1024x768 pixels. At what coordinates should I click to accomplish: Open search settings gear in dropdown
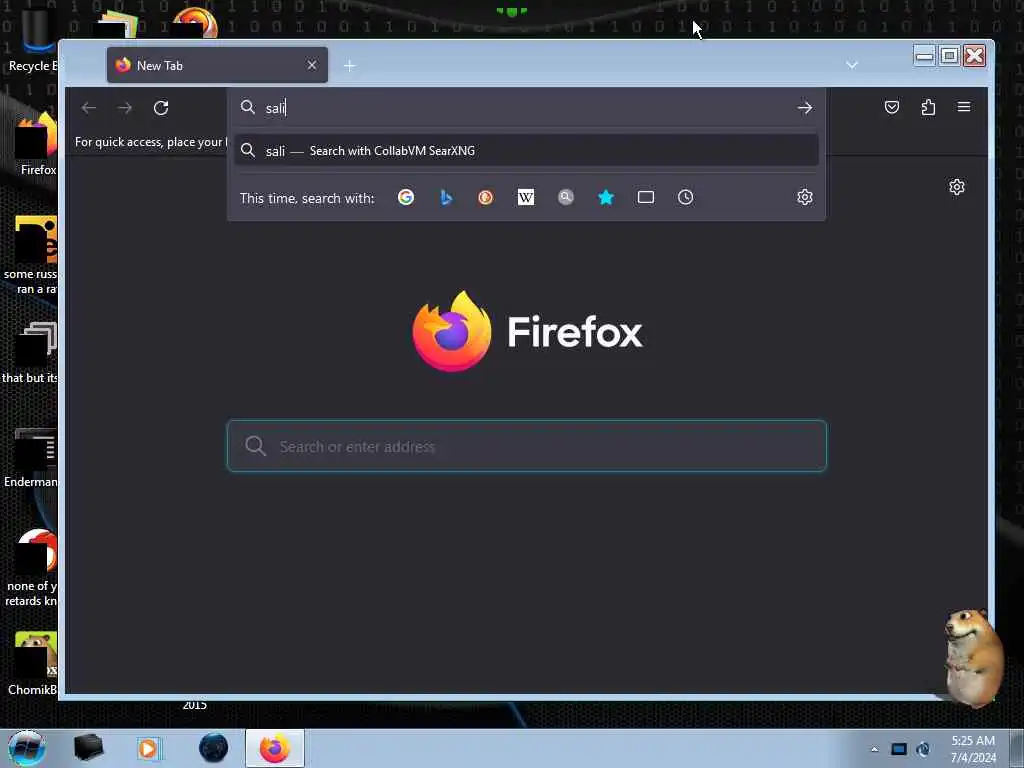[805, 197]
